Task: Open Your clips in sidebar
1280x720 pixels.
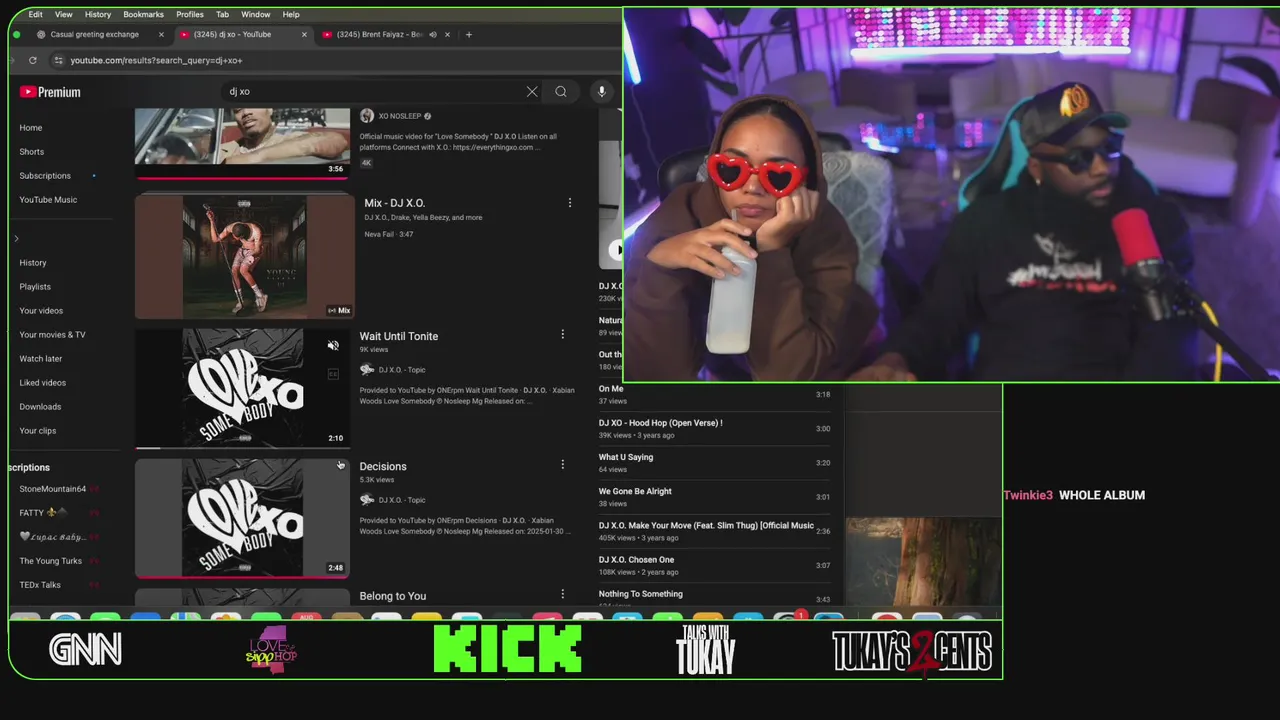Action: [x=38, y=431]
